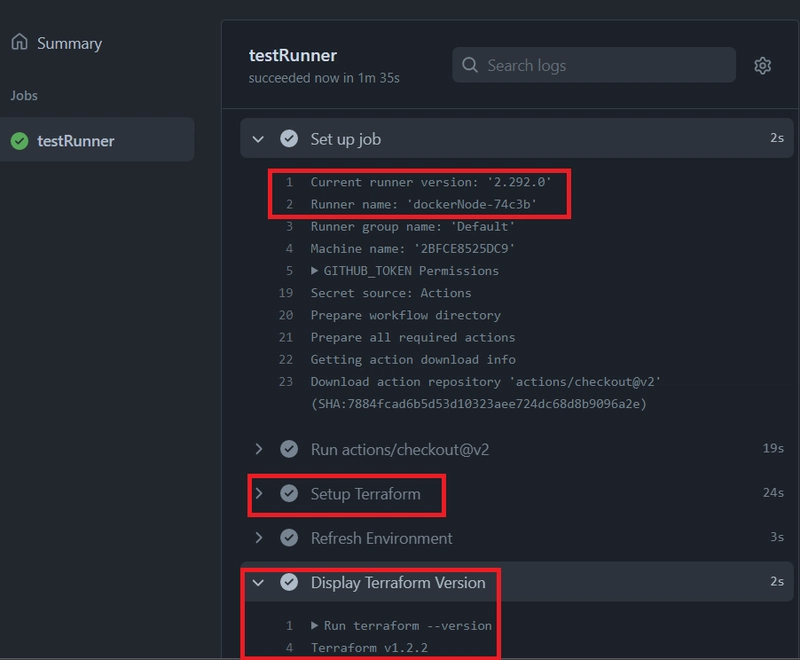Click the Summary home icon
Viewport: 800px width, 660px height.
19,43
